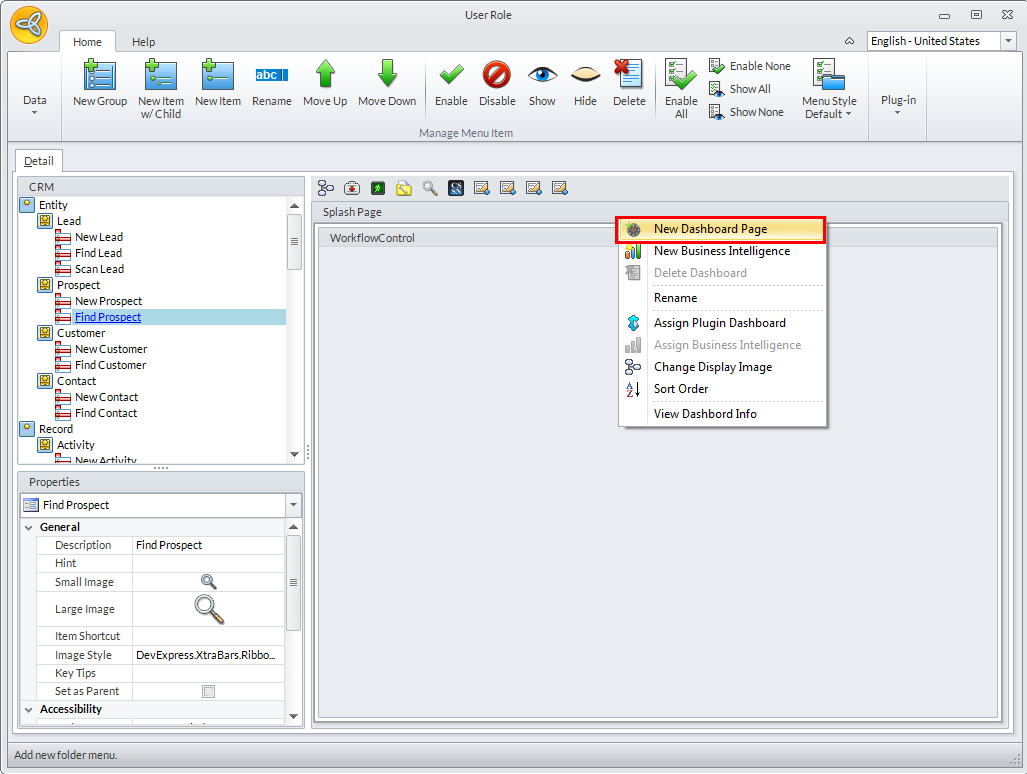Switch to the Help ribbon tab
The width and height of the screenshot is (1027, 774).
(144, 42)
